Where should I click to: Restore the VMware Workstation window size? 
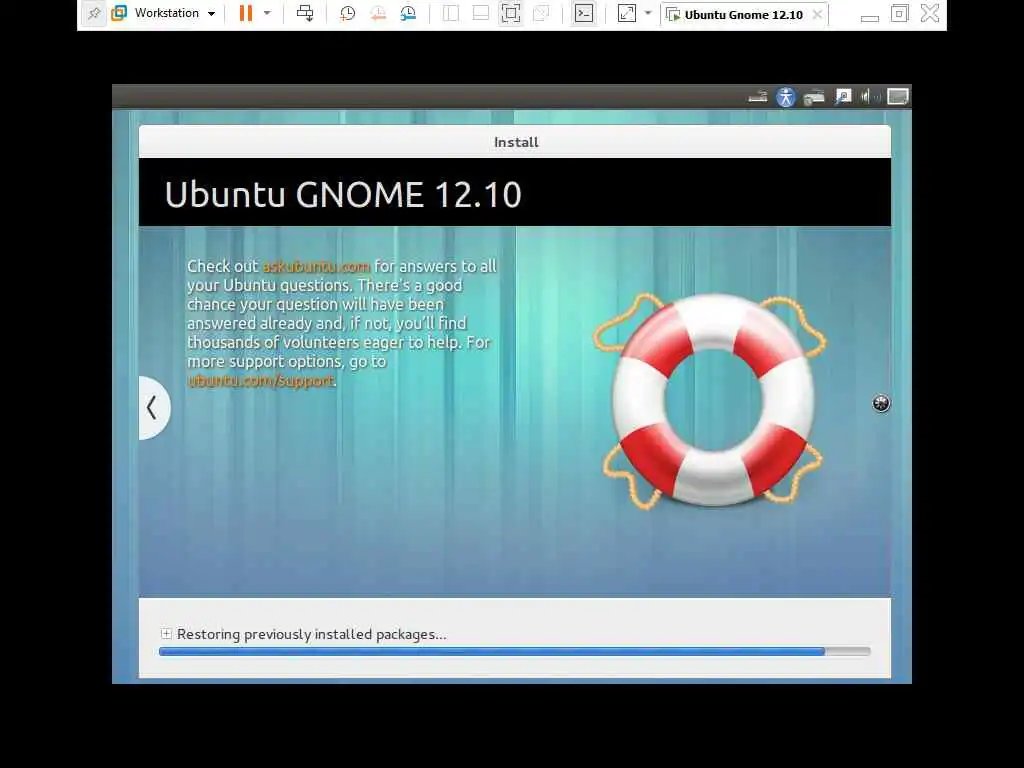click(899, 13)
